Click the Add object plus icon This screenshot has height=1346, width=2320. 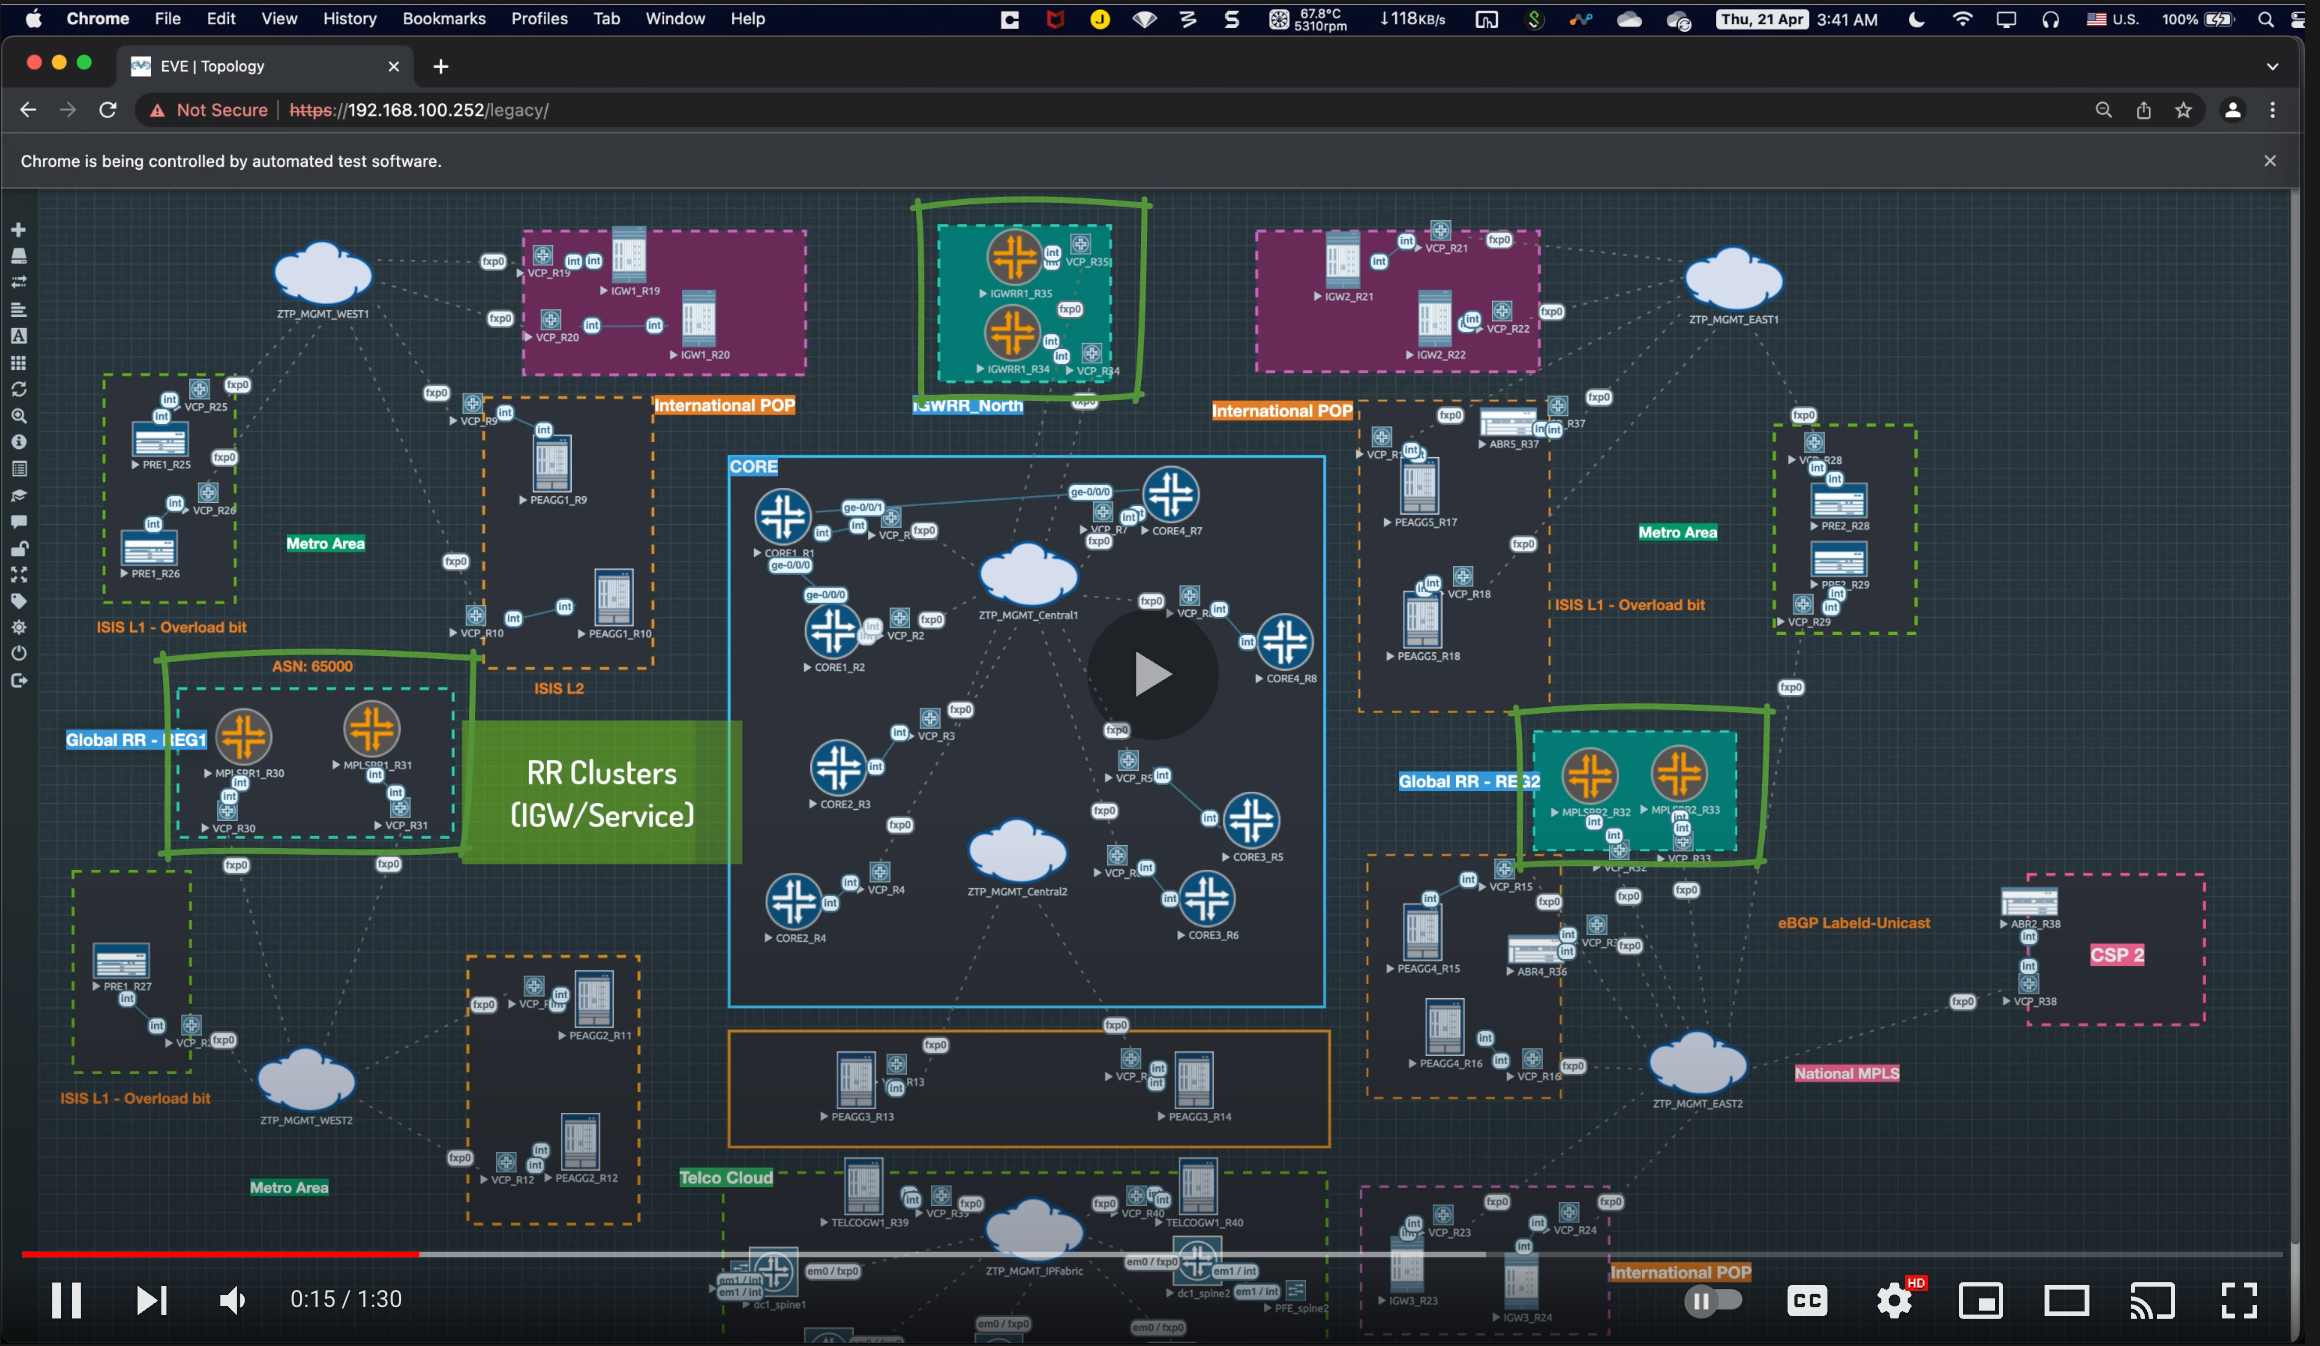click(x=18, y=230)
